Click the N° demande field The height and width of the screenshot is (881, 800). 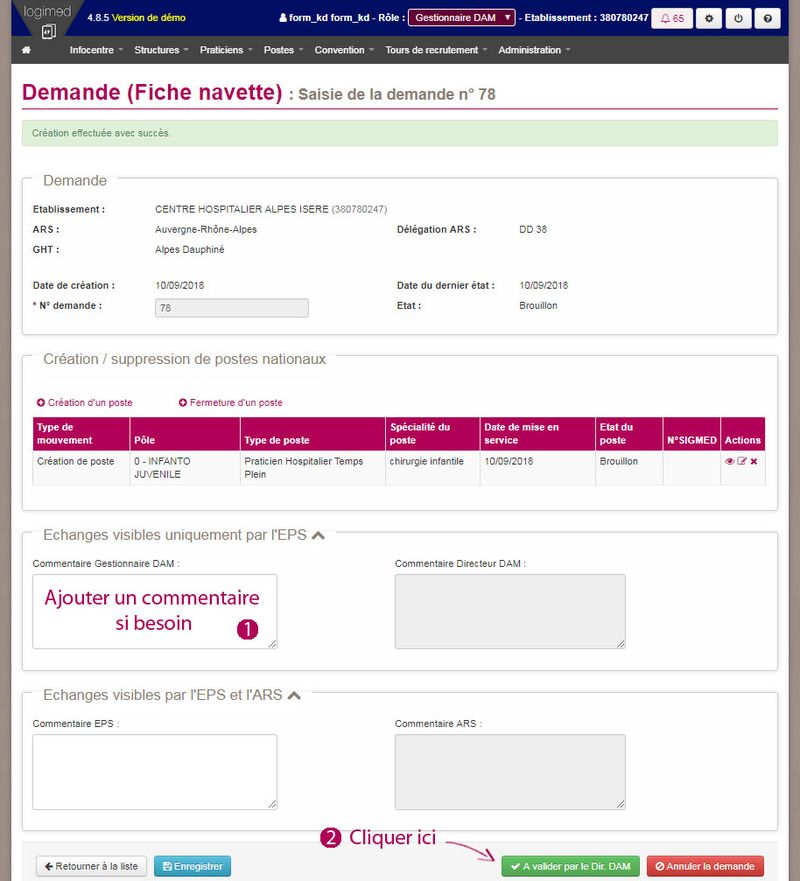point(231,308)
